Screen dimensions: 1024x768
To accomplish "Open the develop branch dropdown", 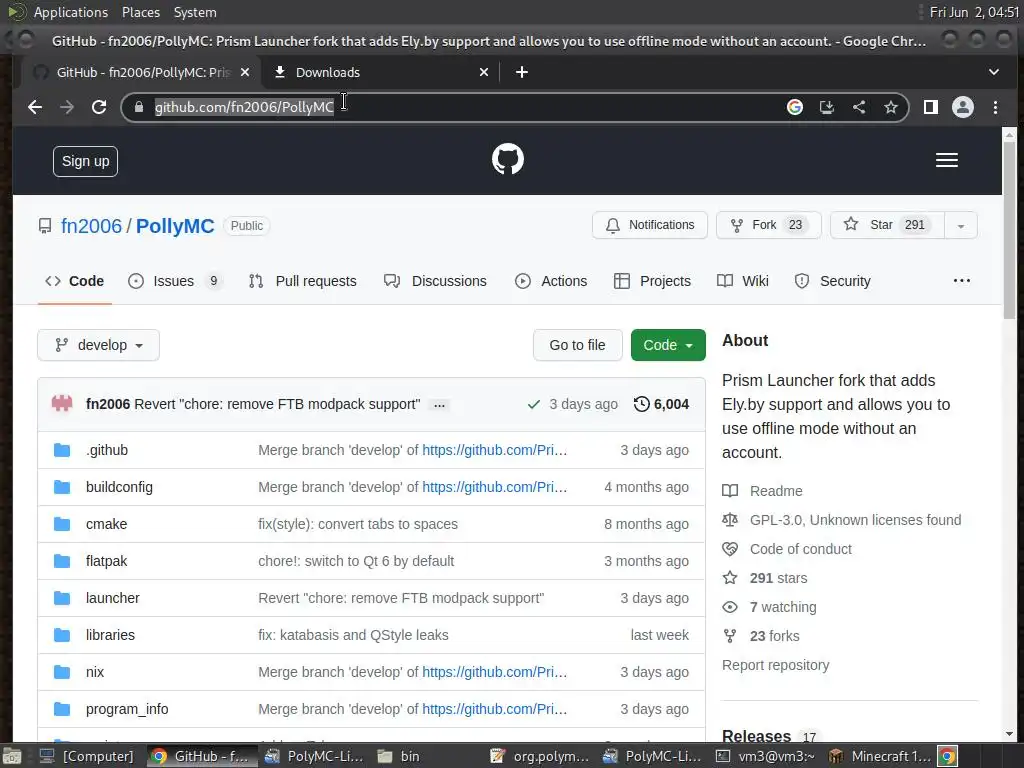I will tap(99, 345).
